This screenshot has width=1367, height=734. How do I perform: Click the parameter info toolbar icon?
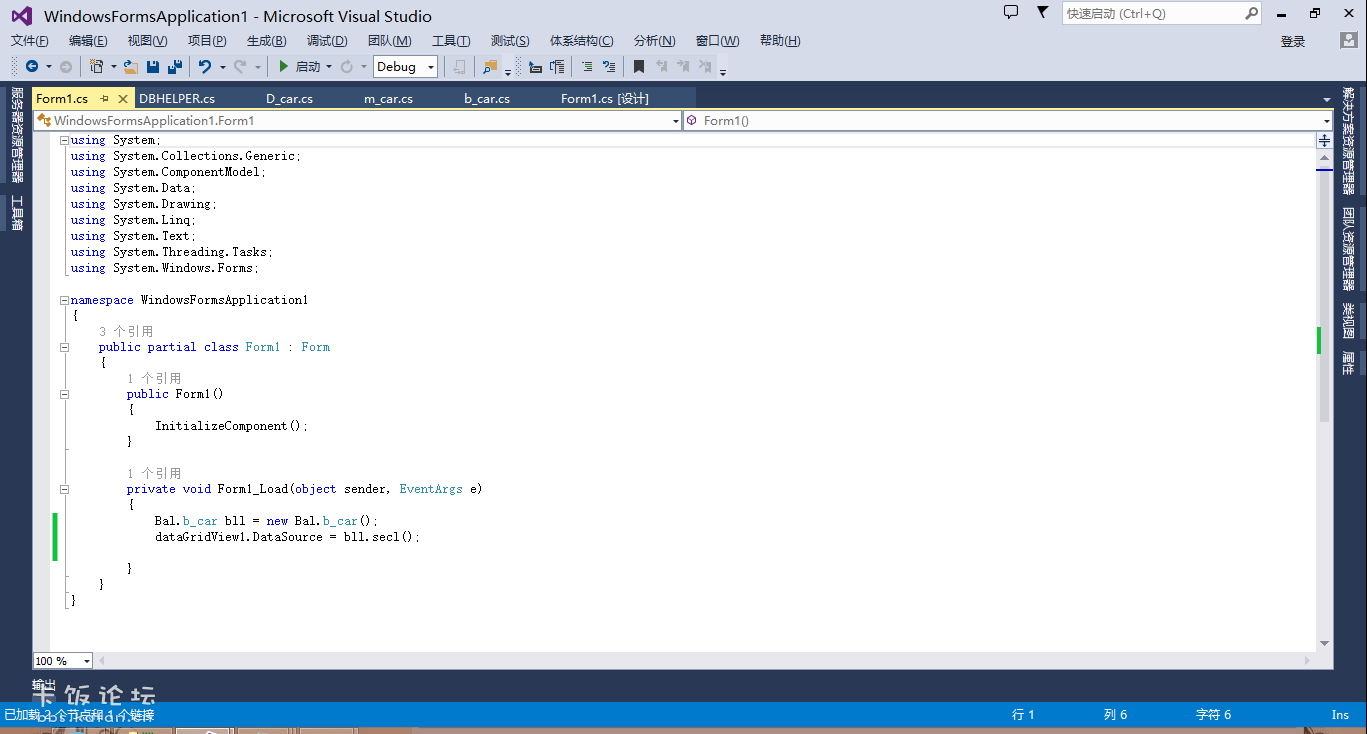(557, 67)
